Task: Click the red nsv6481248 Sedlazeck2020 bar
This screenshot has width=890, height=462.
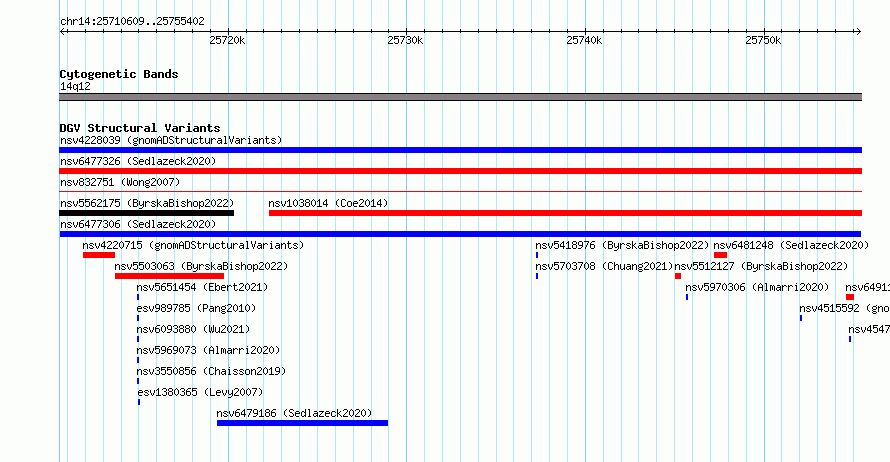Action: (720, 255)
